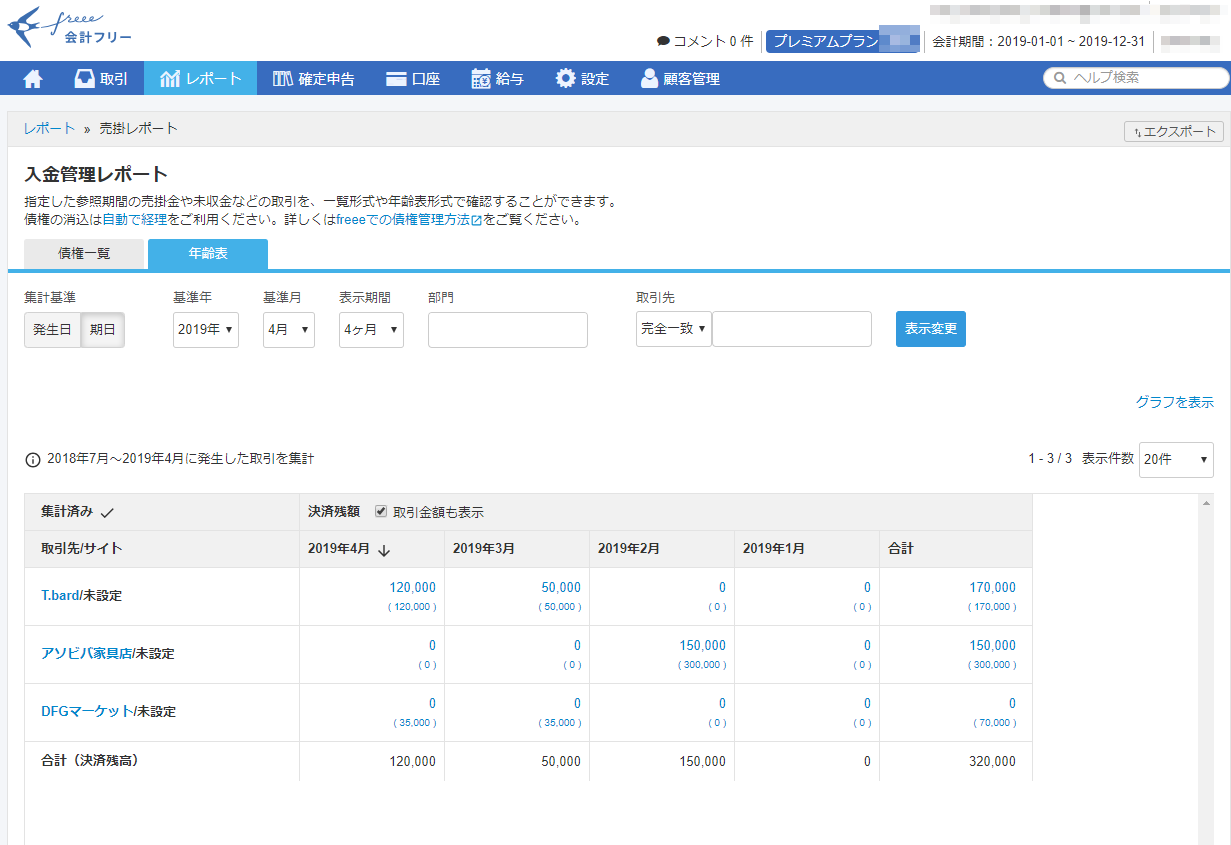The image size is (1231, 845).
Task: Click the 部門 input field
Action: point(507,330)
